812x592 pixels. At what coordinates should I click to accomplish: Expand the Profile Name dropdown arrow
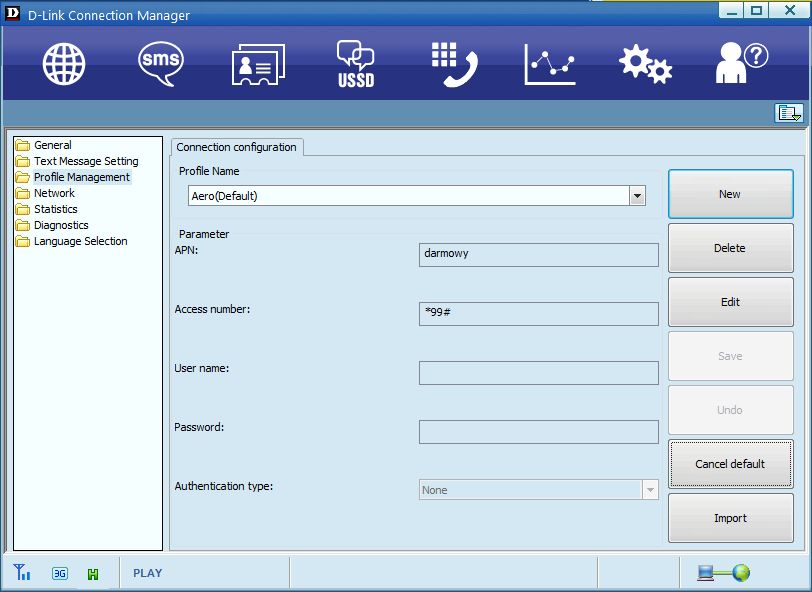637,196
